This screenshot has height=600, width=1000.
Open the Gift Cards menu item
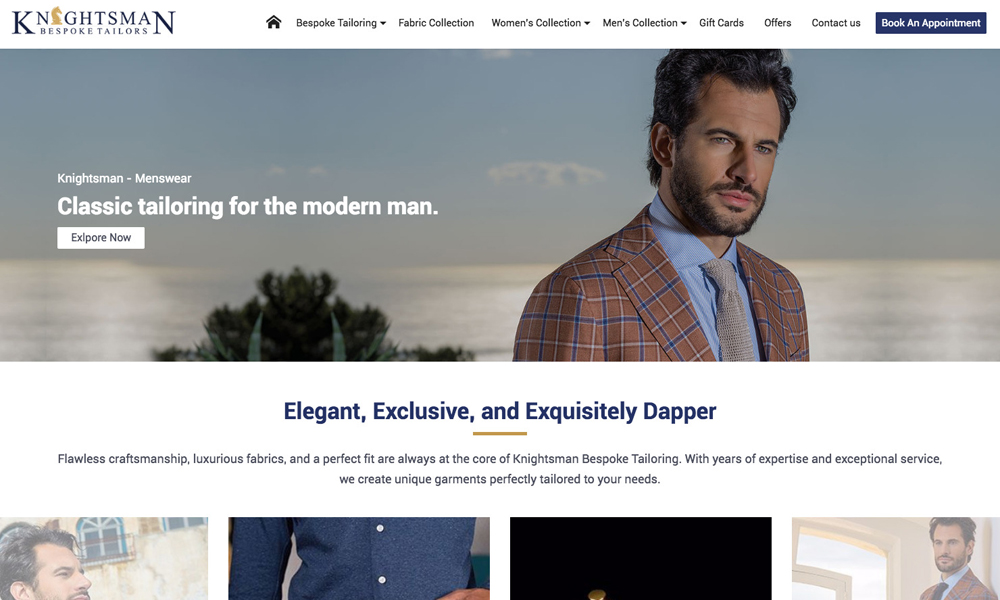(x=721, y=23)
